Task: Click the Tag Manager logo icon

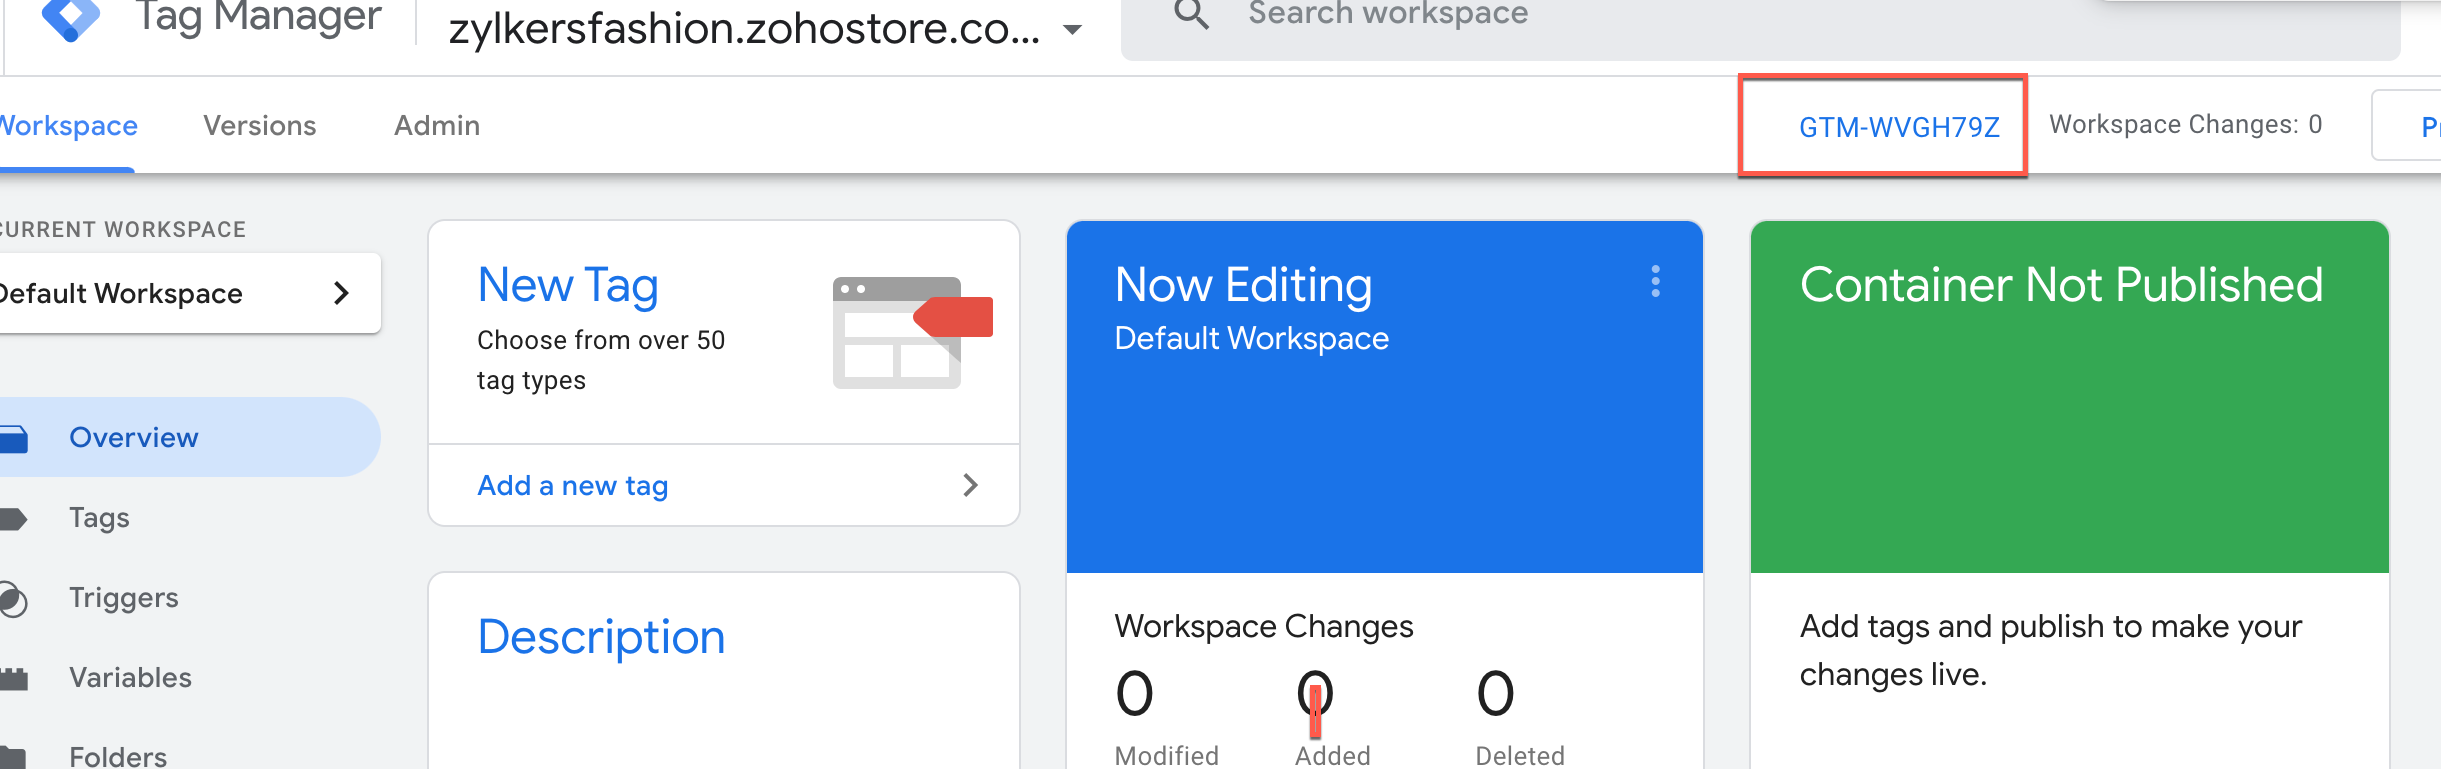Action: [70, 18]
